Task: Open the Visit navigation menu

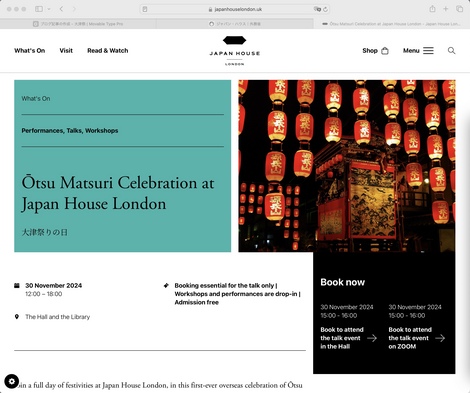Action: pos(66,51)
